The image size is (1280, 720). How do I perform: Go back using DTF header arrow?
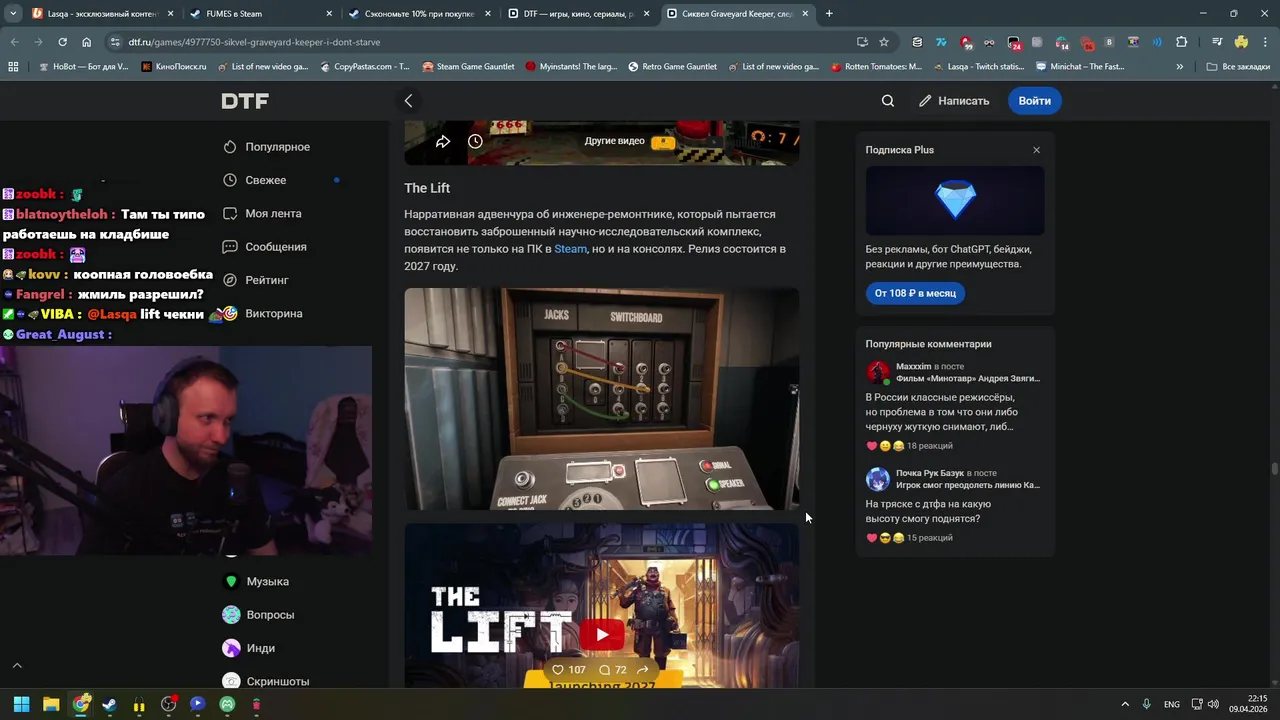[408, 101]
